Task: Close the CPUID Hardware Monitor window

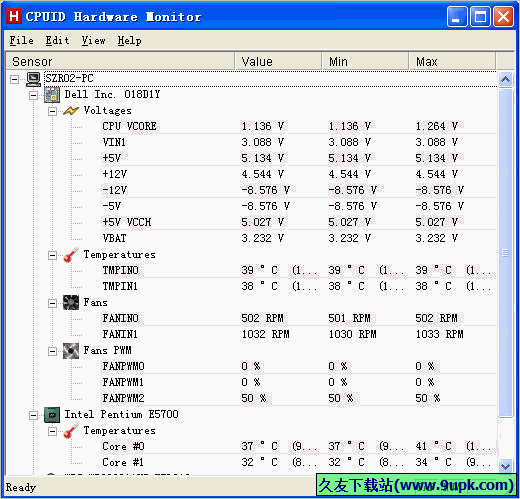Action: point(503,16)
